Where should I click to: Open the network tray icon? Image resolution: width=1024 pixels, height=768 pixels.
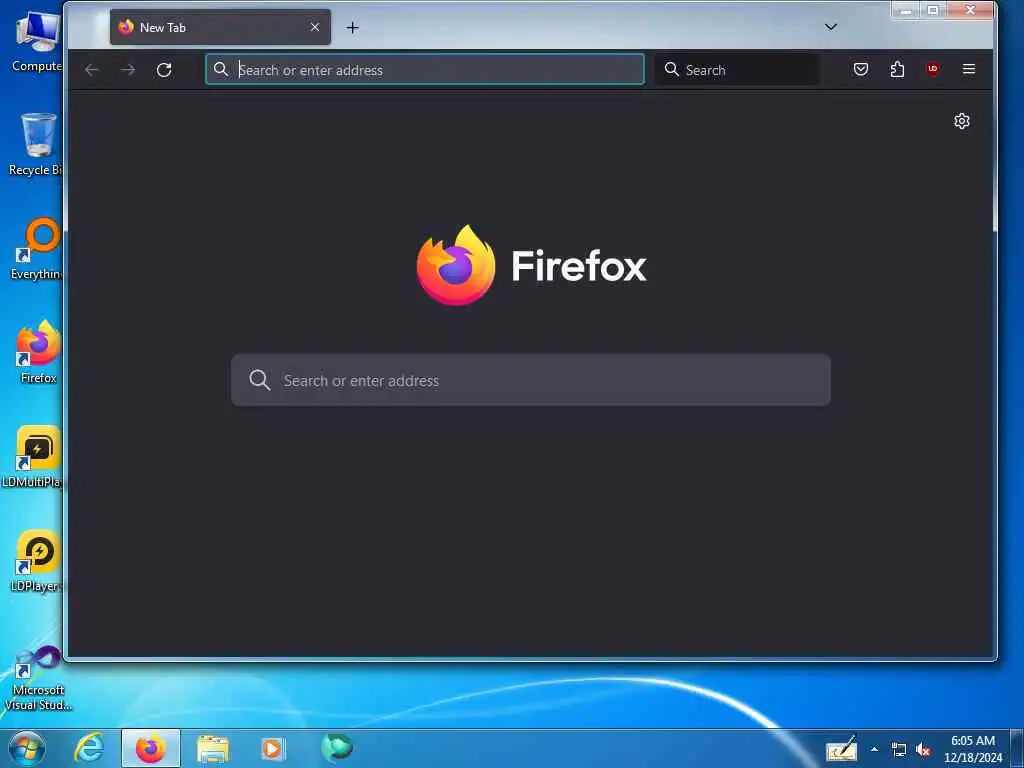tap(899, 750)
